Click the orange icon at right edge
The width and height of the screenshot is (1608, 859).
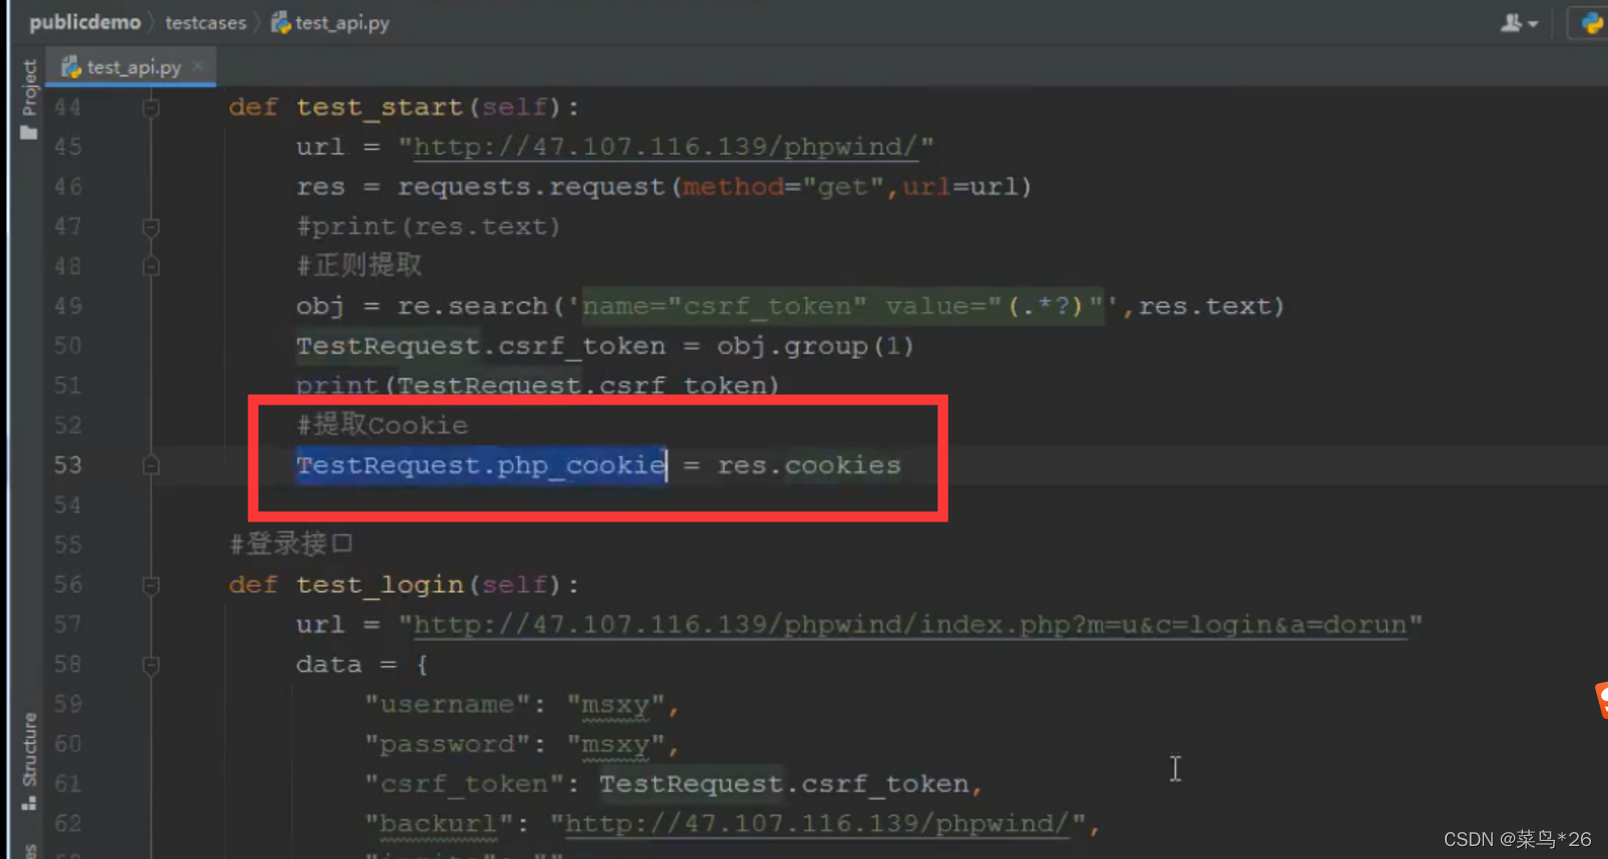pos(1600,700)
